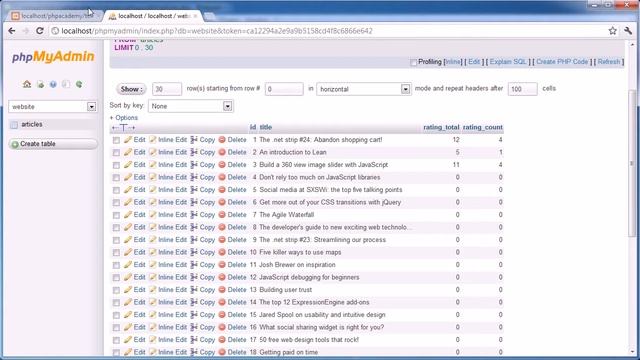Click Copy icon for row 3

point(194,165)
